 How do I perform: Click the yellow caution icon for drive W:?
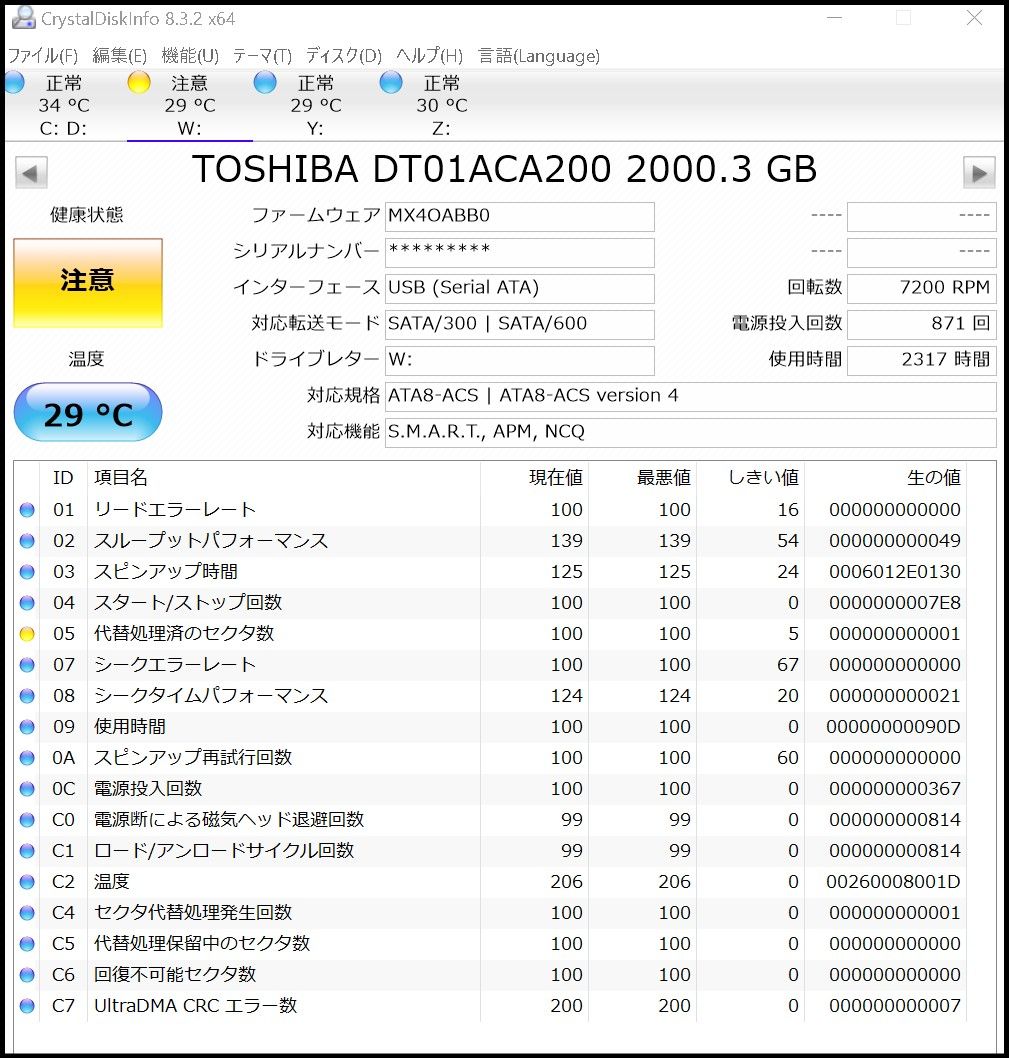[139, 83]
